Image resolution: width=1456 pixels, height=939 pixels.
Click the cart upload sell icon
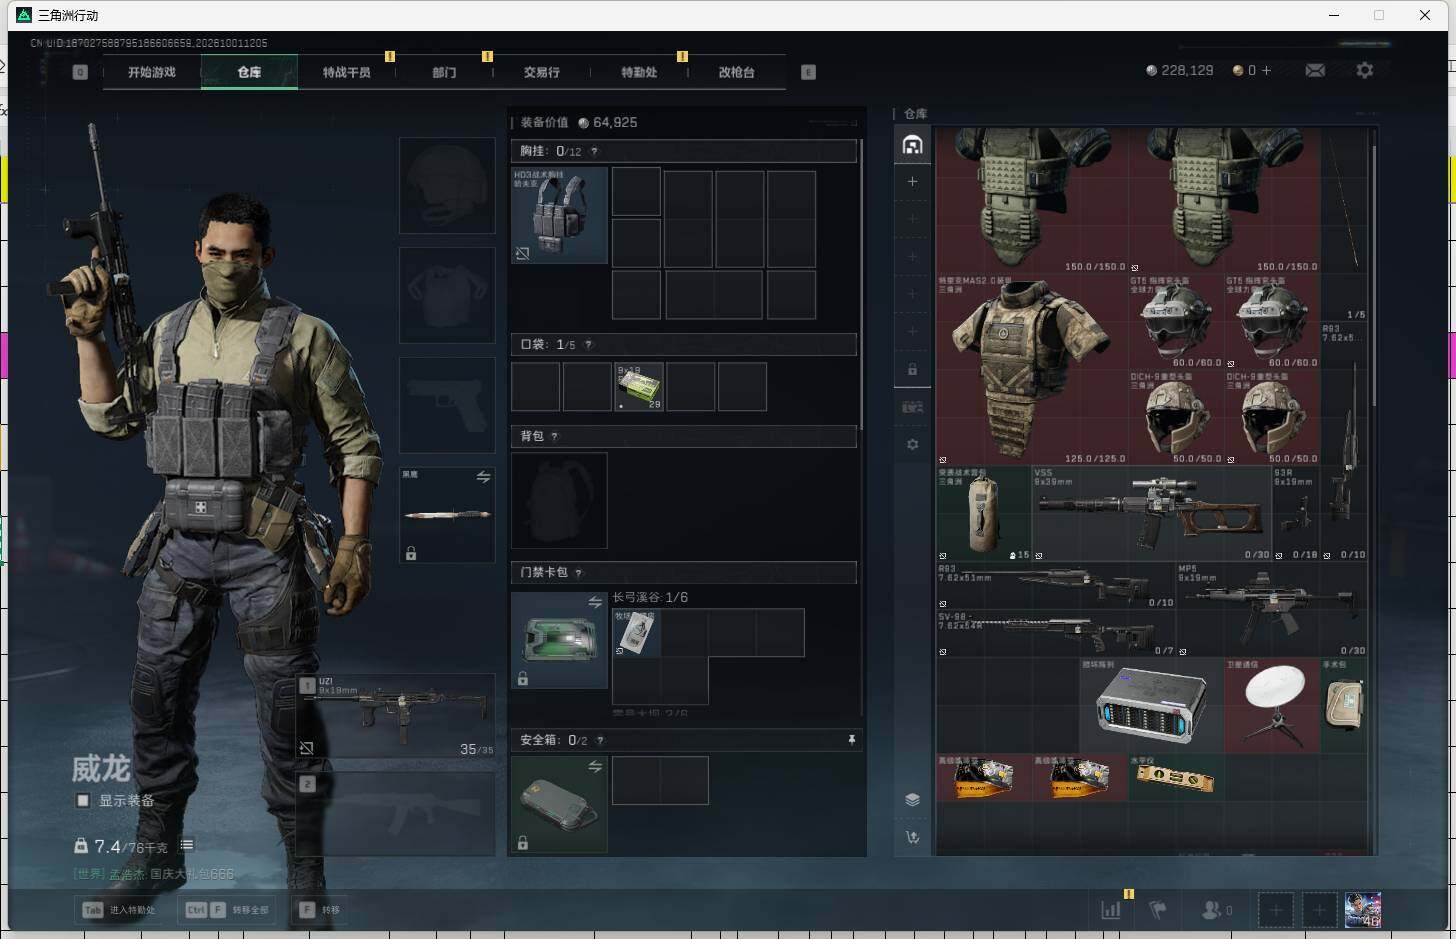912,837
